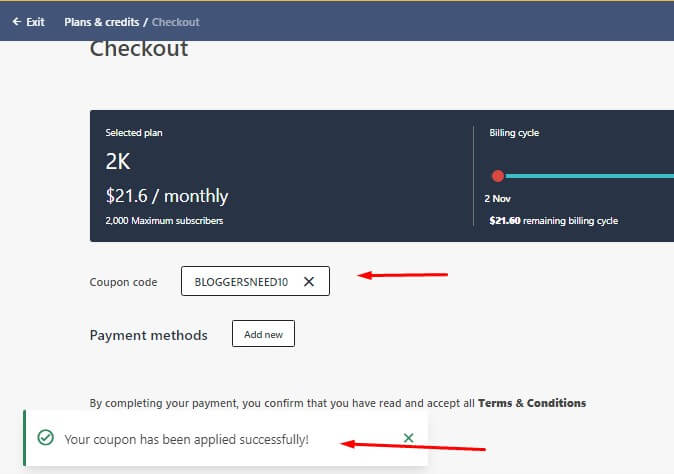Click the Coupon code label
674x474 pixels.
[x=123, y=282]
